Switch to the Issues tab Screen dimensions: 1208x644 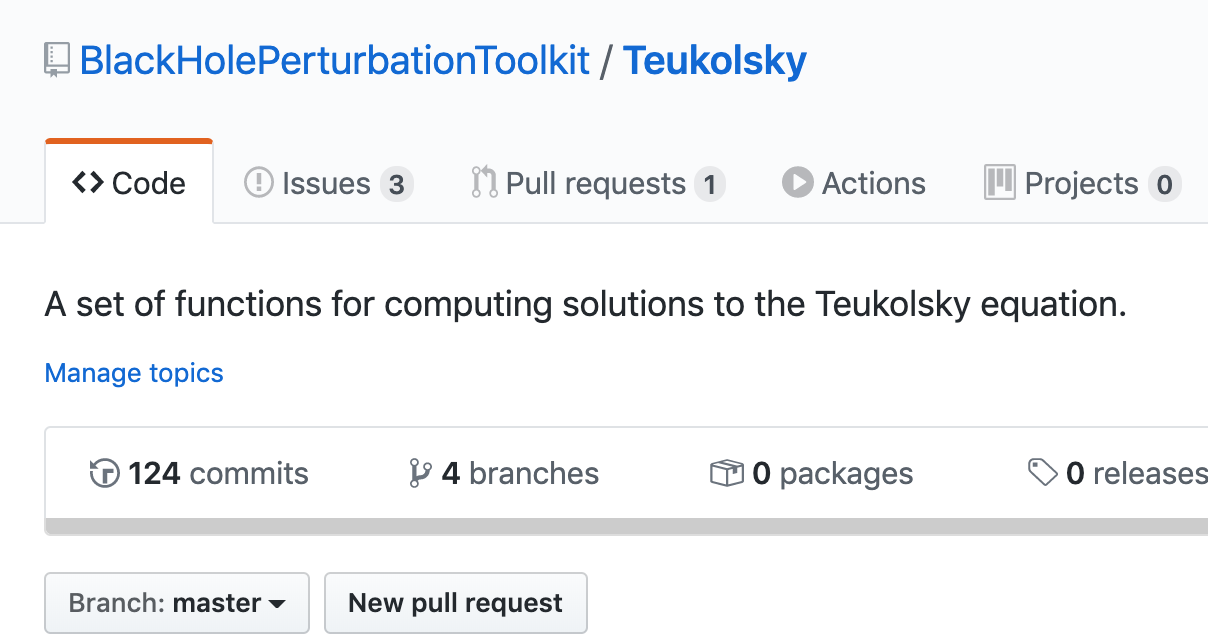[329, 183]
